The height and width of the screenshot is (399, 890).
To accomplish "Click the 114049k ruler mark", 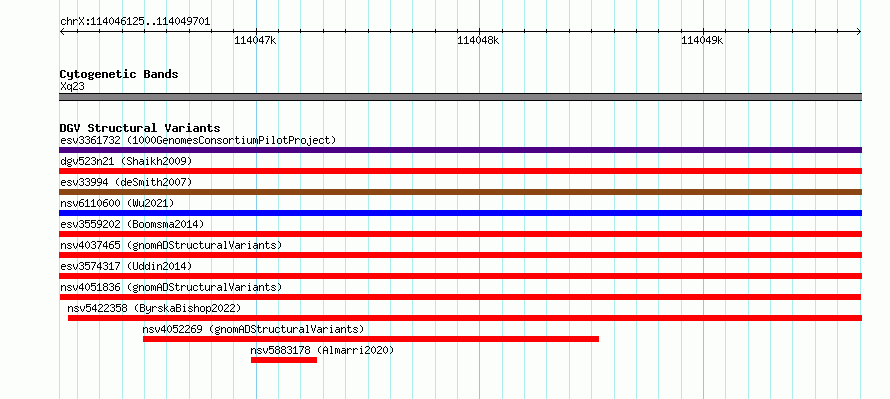I will (702, 40).
